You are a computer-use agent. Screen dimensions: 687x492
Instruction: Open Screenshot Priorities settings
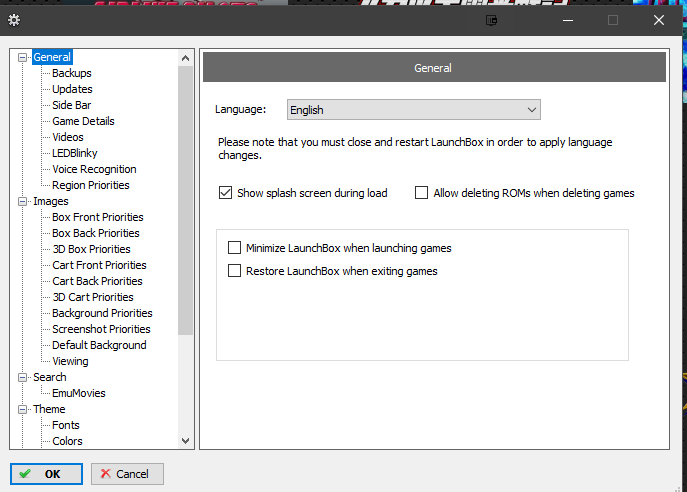(x=101, y=329)
